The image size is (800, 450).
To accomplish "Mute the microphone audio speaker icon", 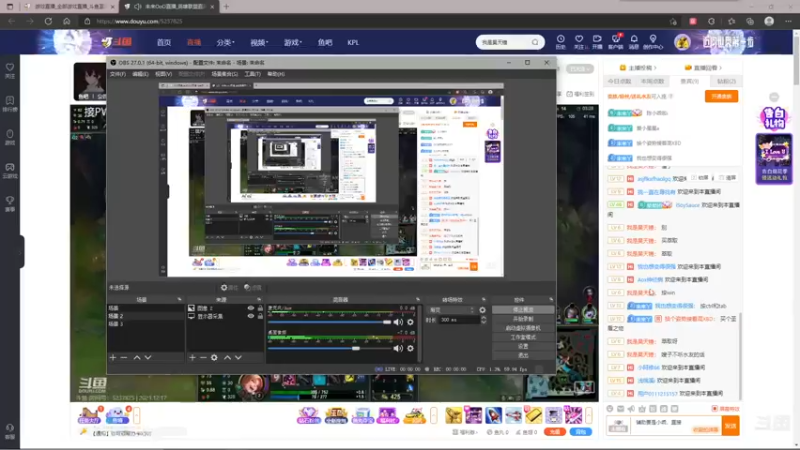I will 398,322.
